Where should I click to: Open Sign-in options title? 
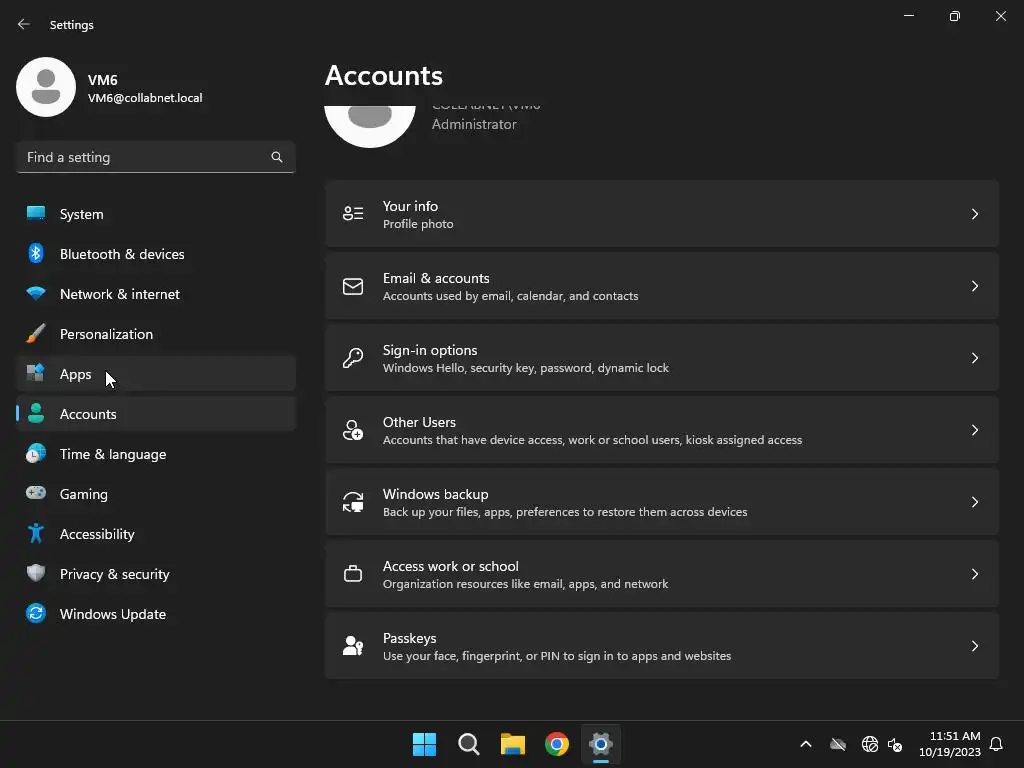430,351
